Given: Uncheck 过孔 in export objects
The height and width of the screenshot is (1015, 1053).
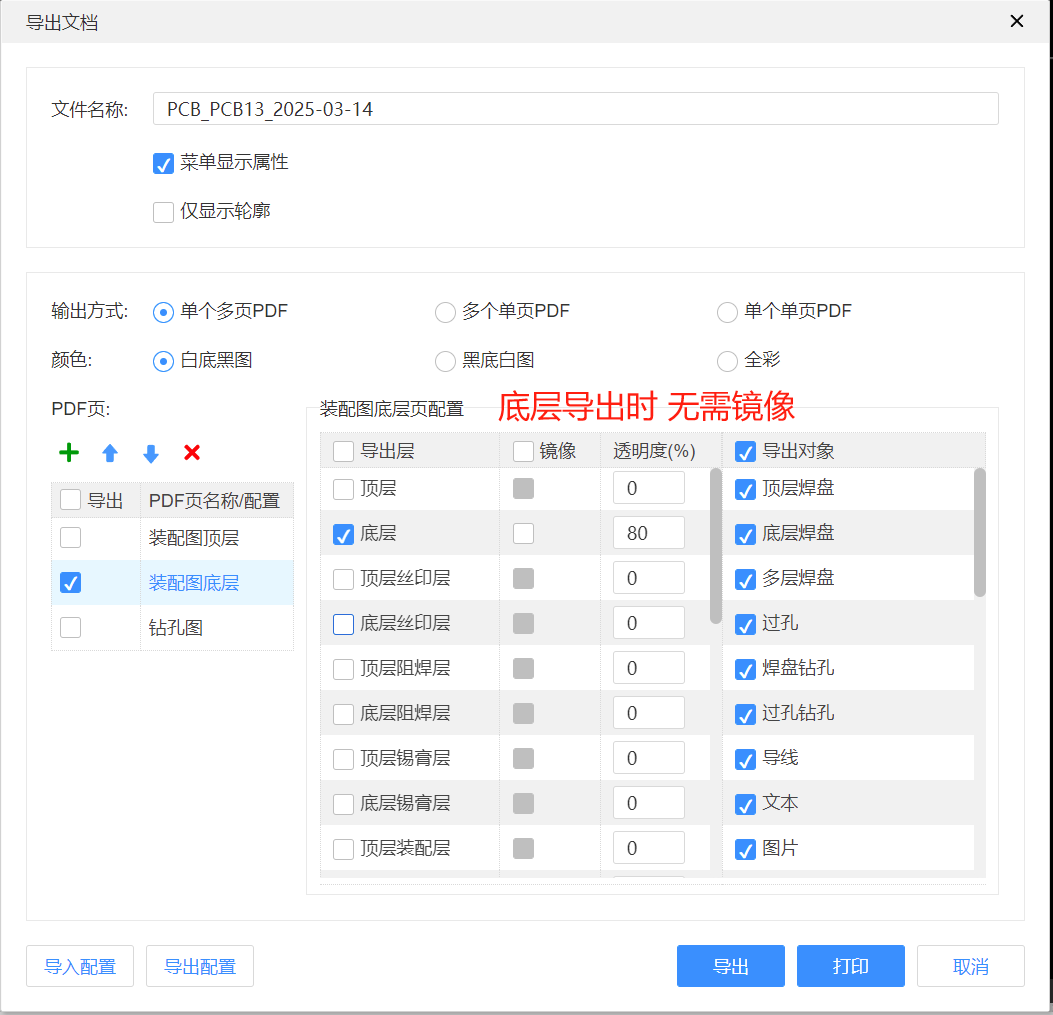Looking at the screenshot, I should click(x=744, y=623).
